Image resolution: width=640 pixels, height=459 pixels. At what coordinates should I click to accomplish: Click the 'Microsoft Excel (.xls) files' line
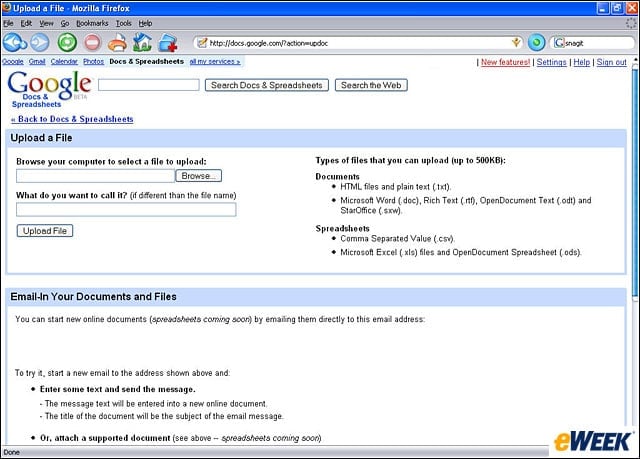pos(460,253)
